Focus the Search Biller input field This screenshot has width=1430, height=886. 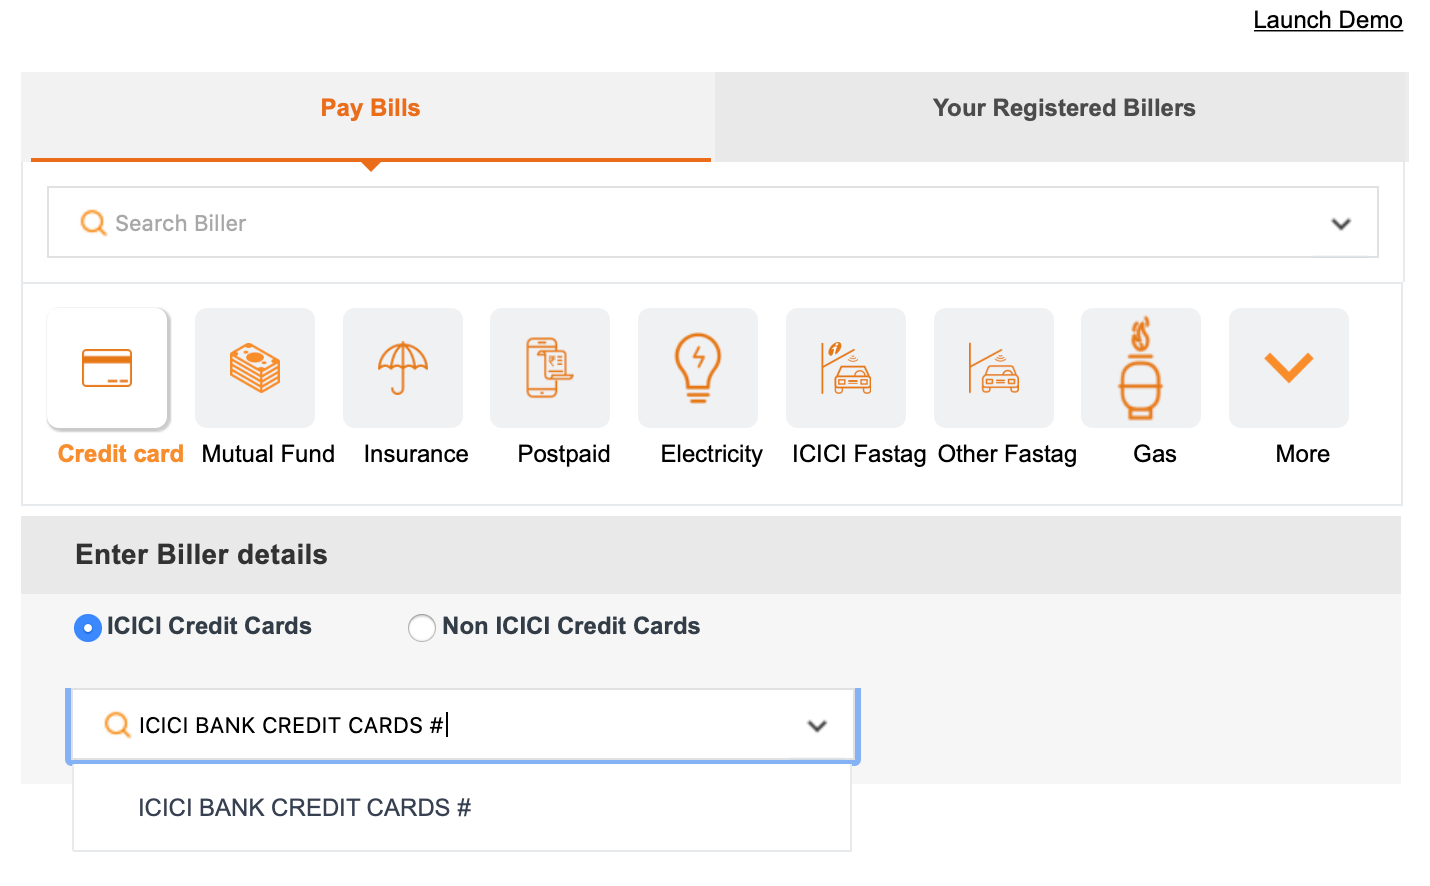[x=713, y=222]
